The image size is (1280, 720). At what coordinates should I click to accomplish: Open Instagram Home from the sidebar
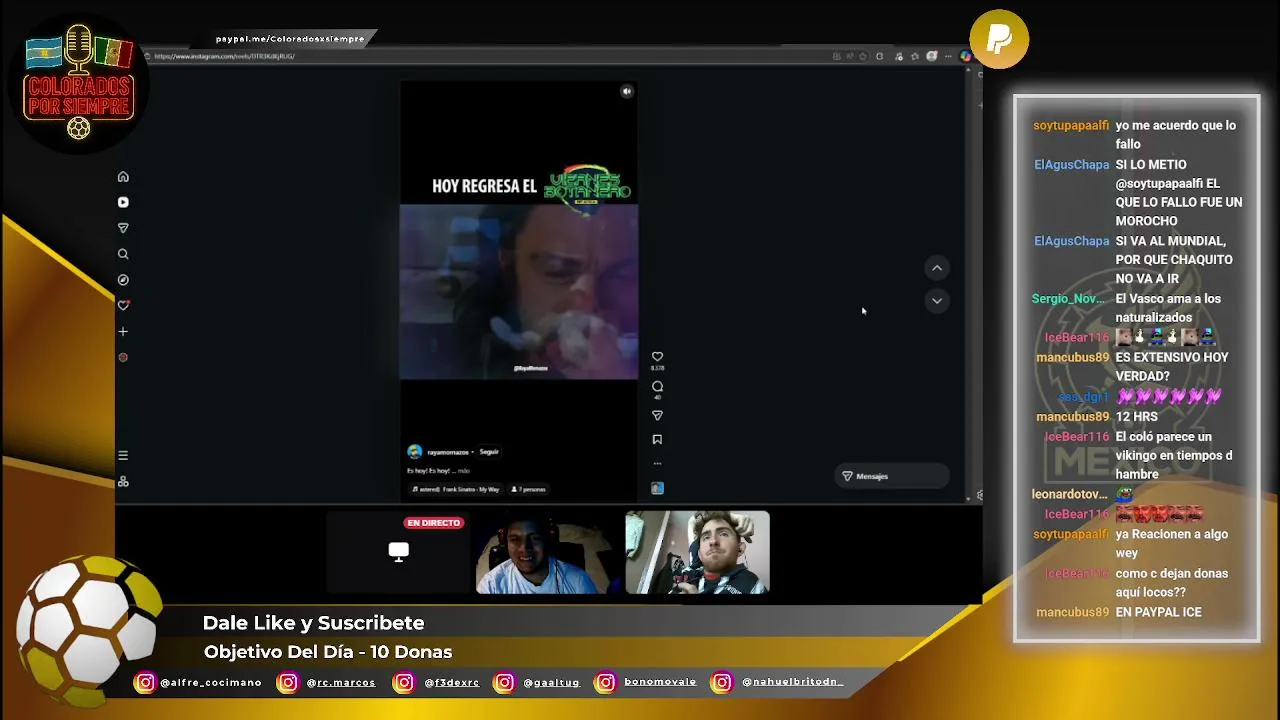pos(123,177)
